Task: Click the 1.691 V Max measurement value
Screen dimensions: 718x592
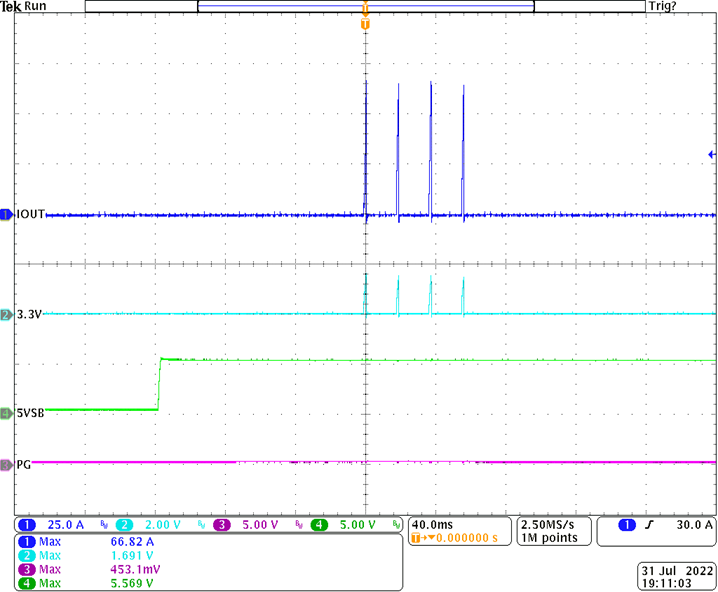Action: pyautogui.click(x=132, y=556)
